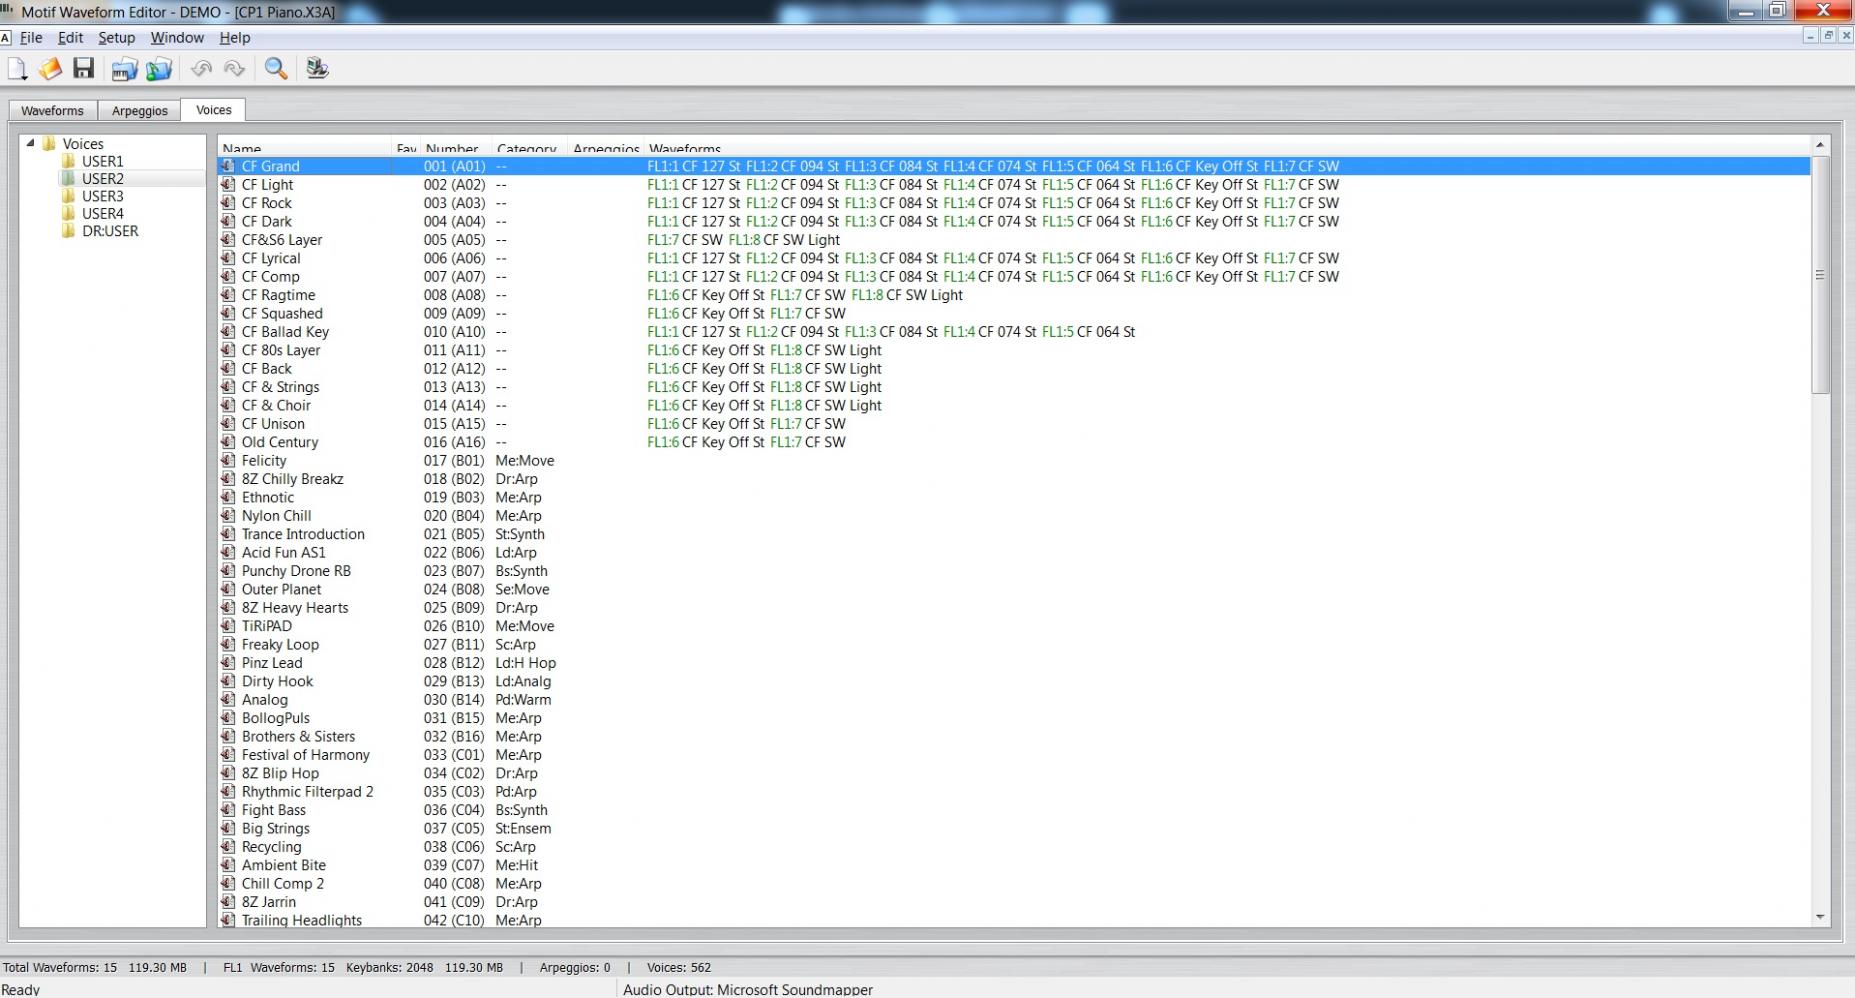
Task: Click the voice icon beside CF Ragtime
Action: (228, 295)
